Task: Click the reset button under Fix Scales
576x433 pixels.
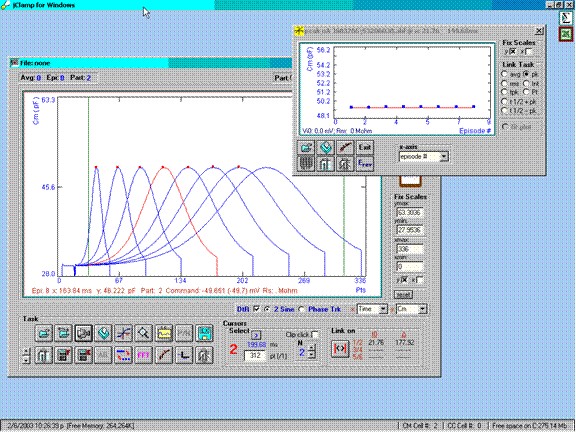Action: [403, 295]
